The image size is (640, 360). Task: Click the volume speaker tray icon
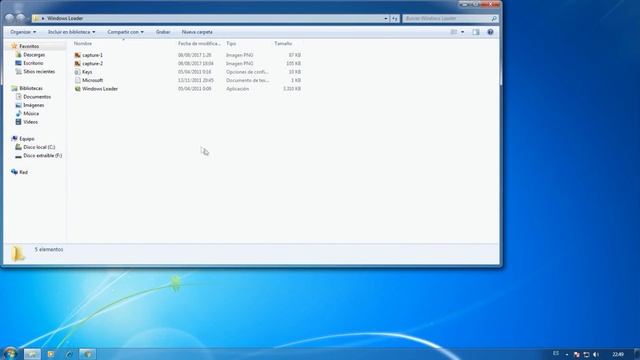(596, 354)
